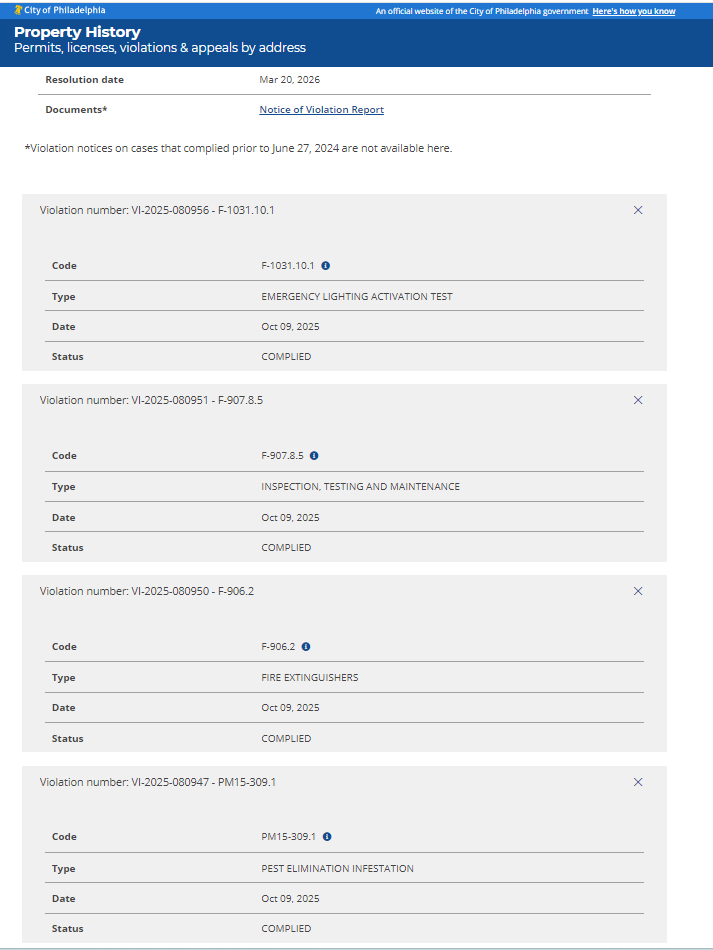The height and width of the screenshot is (950, 713).
Task: Click info icon beside code F-907.8.5
Action: (x=314, y=456)
